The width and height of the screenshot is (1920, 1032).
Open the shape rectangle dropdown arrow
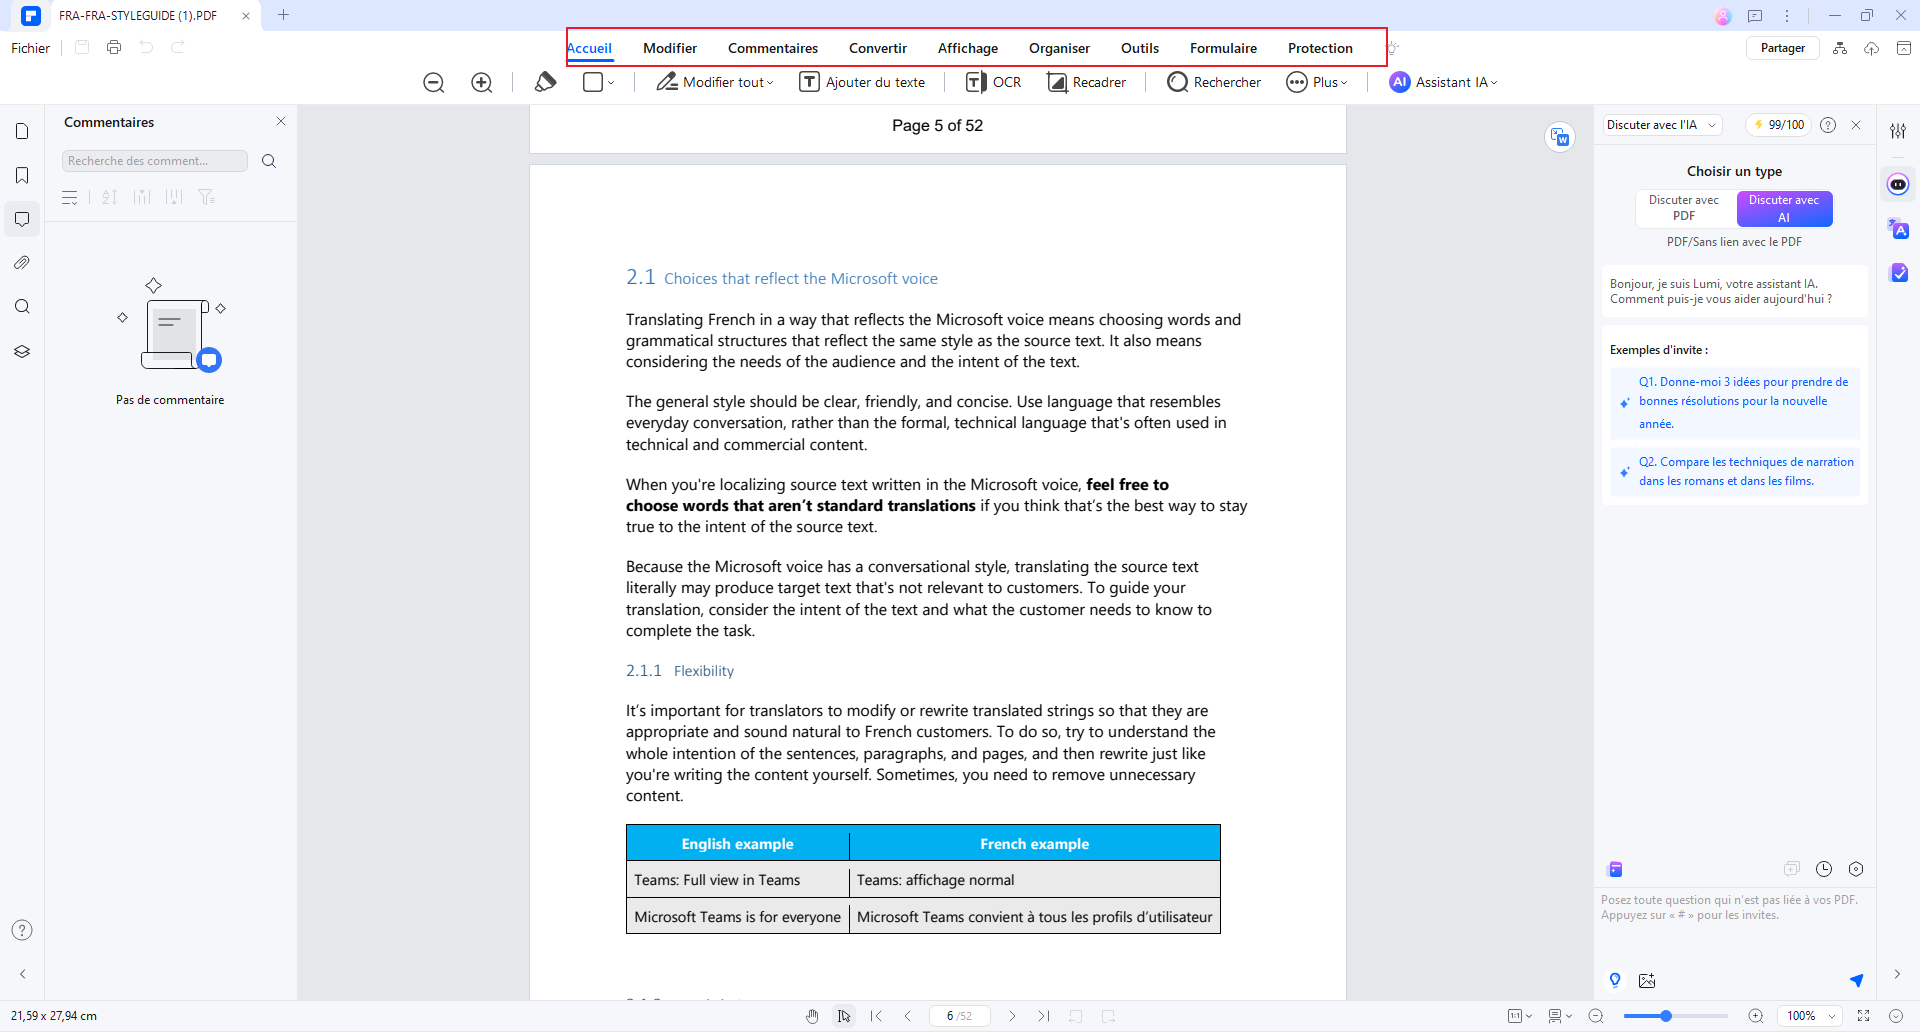pyautogui.click(x=611, y=82)
